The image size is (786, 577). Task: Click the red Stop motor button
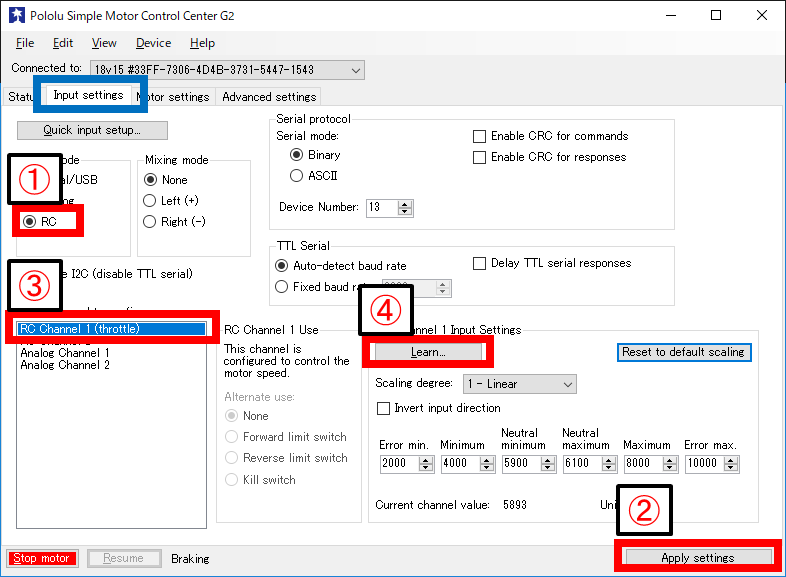tap(42, 558)
